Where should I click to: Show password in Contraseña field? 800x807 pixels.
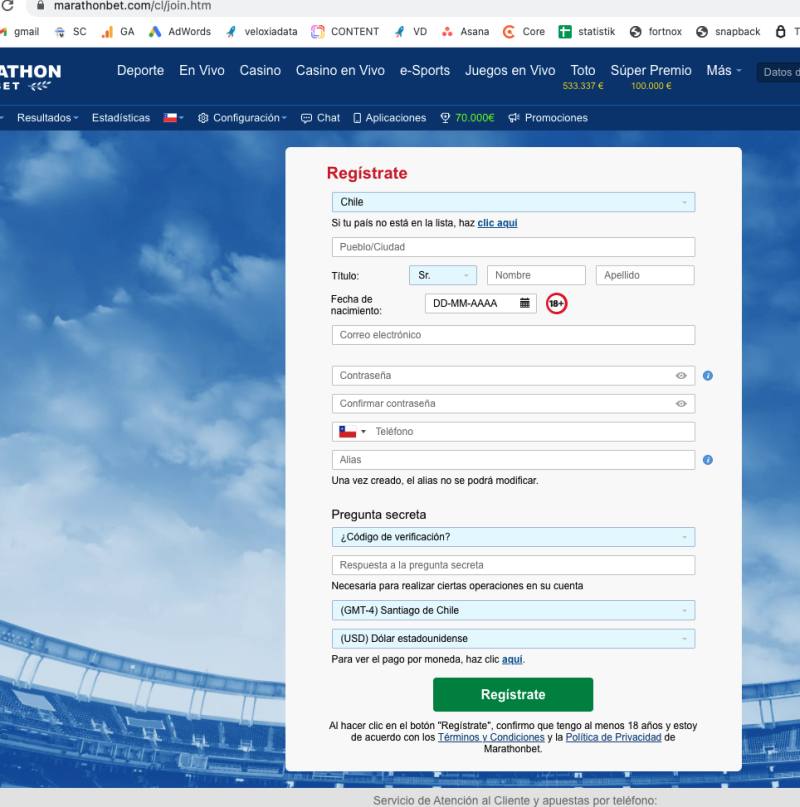click(x=681, y=376)
